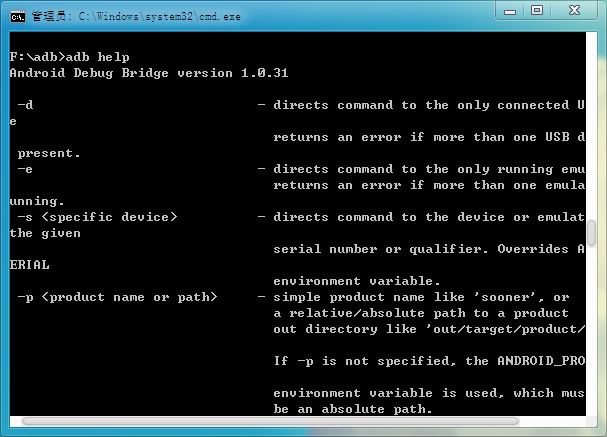Open the cmd.exe system menu icon
The height and width of the screenshot is (437, 607).
click(x=18, y=17)
